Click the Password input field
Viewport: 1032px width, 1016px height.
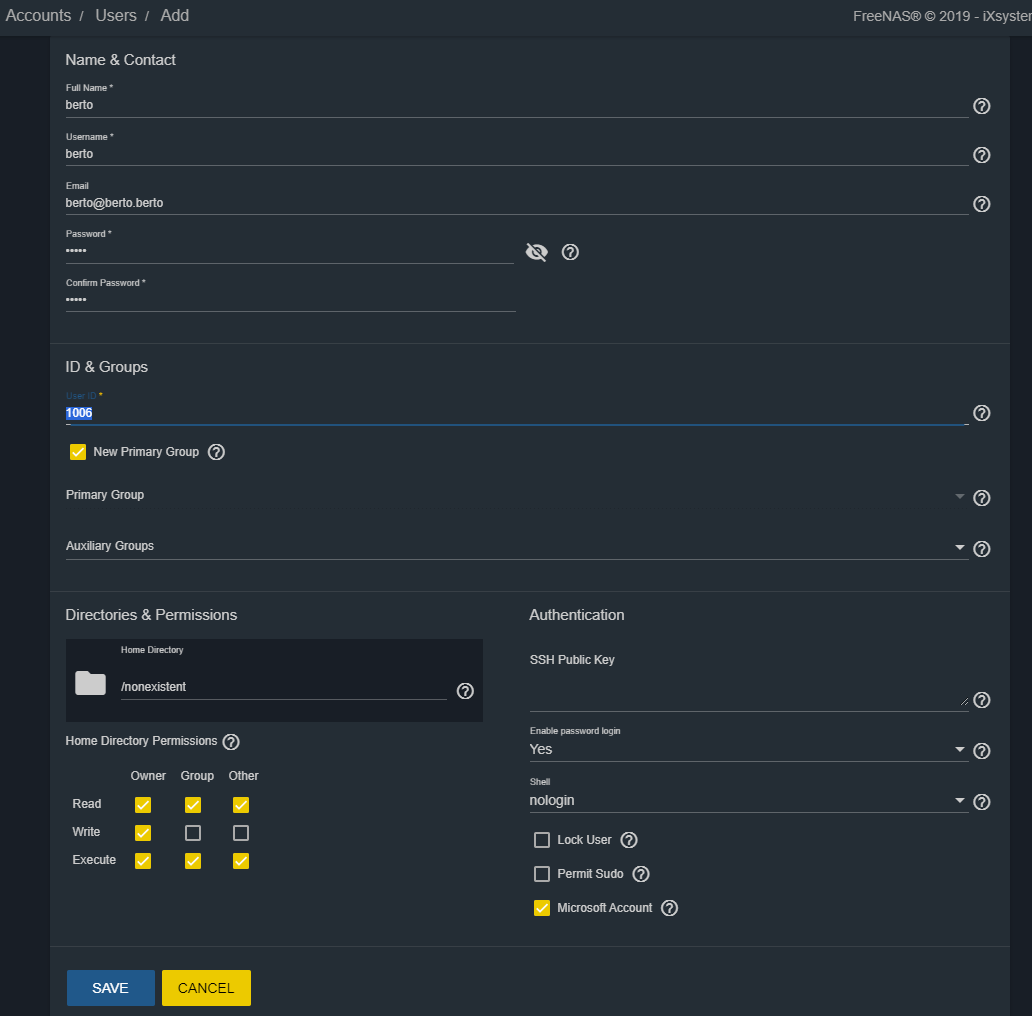[290, 251]
